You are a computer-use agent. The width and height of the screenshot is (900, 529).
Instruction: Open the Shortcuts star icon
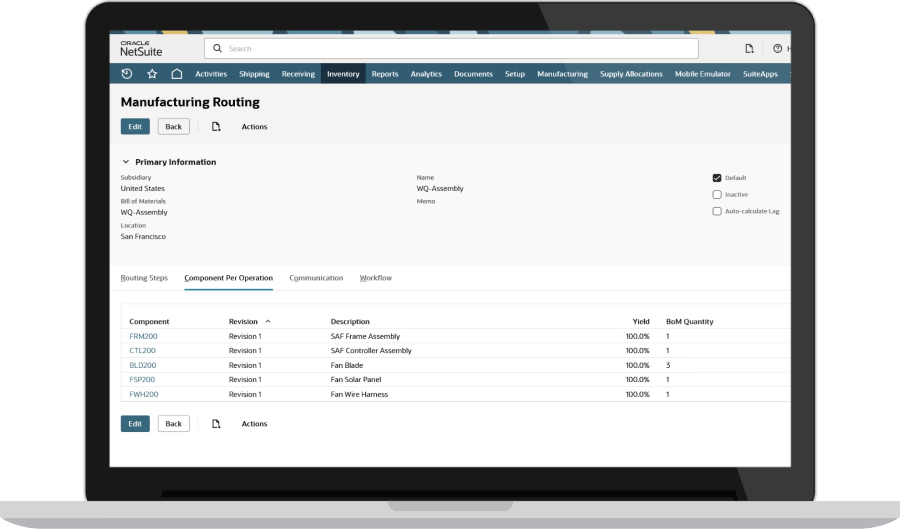click(152, 73)
